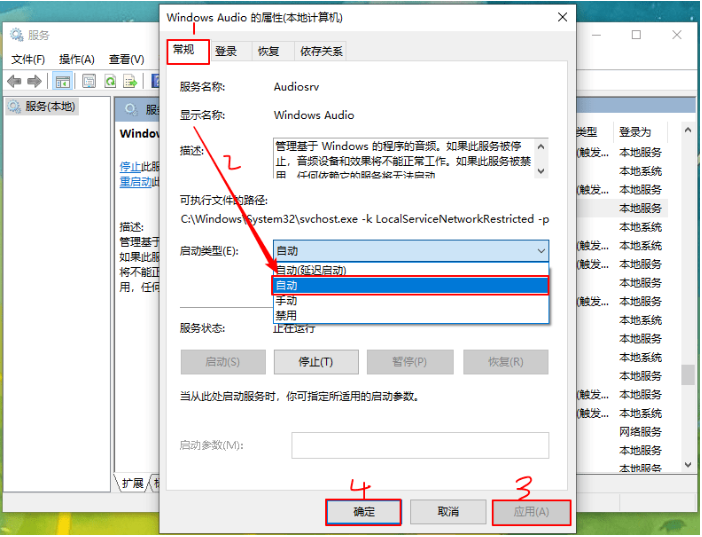Switch to the 登录 tab
Viewport: 702px width, 537px height.
[226, 52]
